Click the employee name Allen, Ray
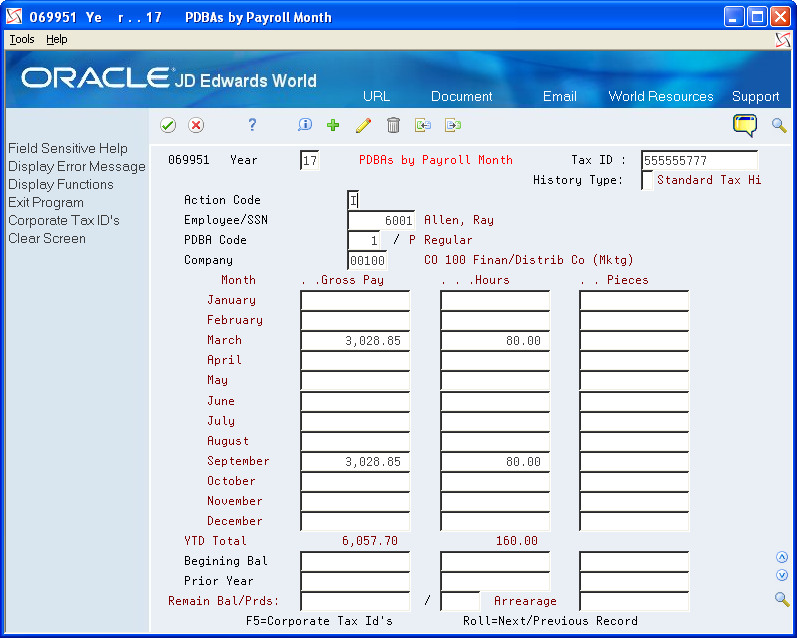Viewport: 797px width, 638px height. point(459,220)
